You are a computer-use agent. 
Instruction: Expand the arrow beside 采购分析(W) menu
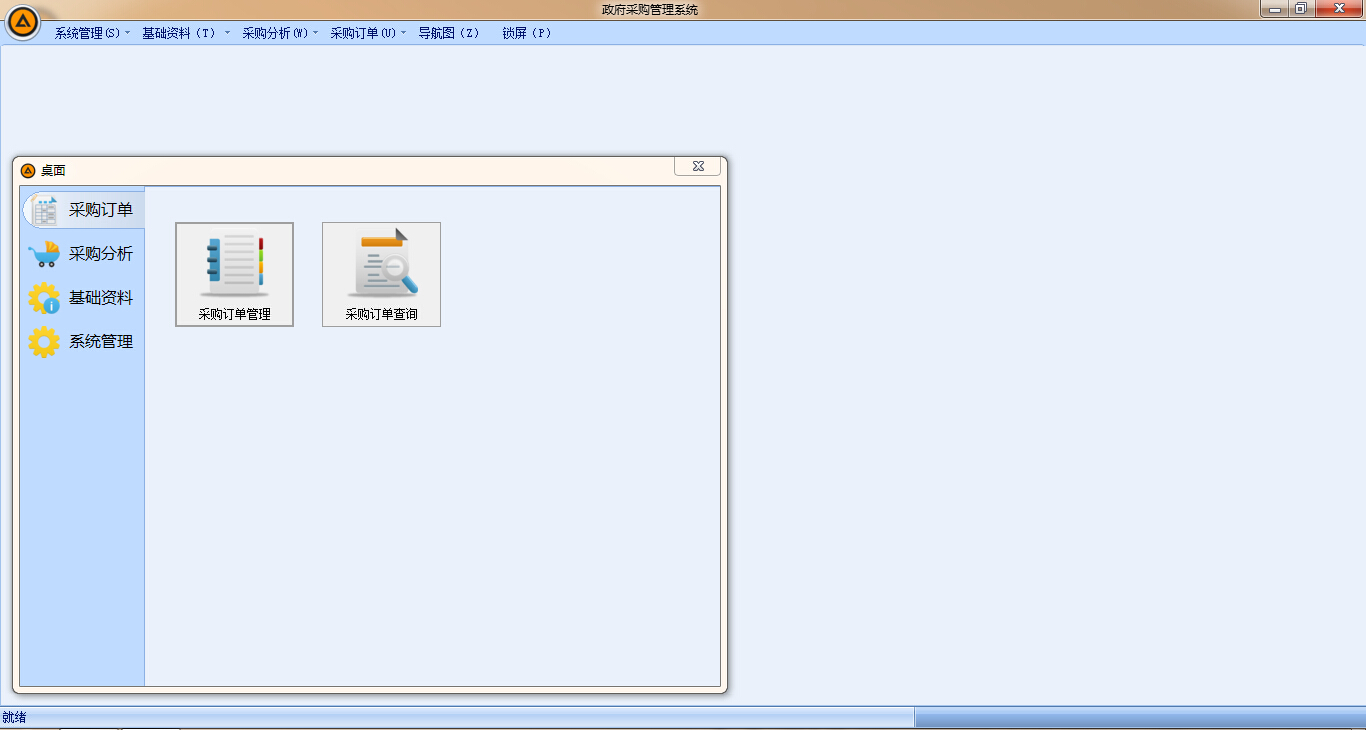pos(315,33)
